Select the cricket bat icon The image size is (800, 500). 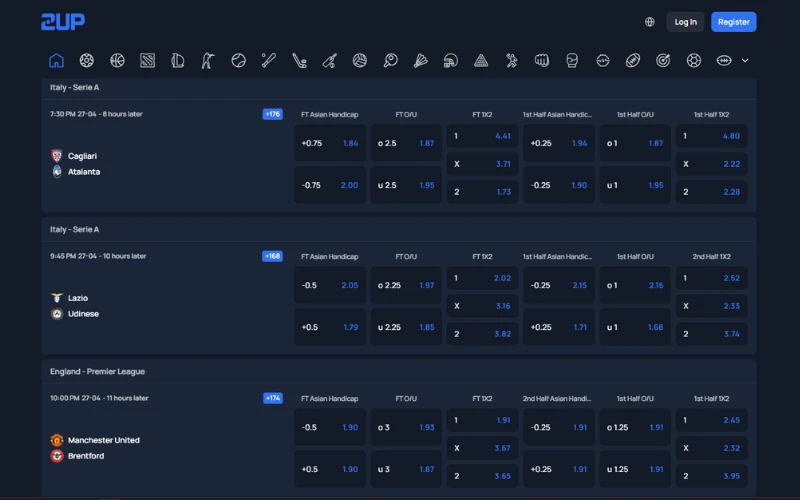tap(330, 60)
